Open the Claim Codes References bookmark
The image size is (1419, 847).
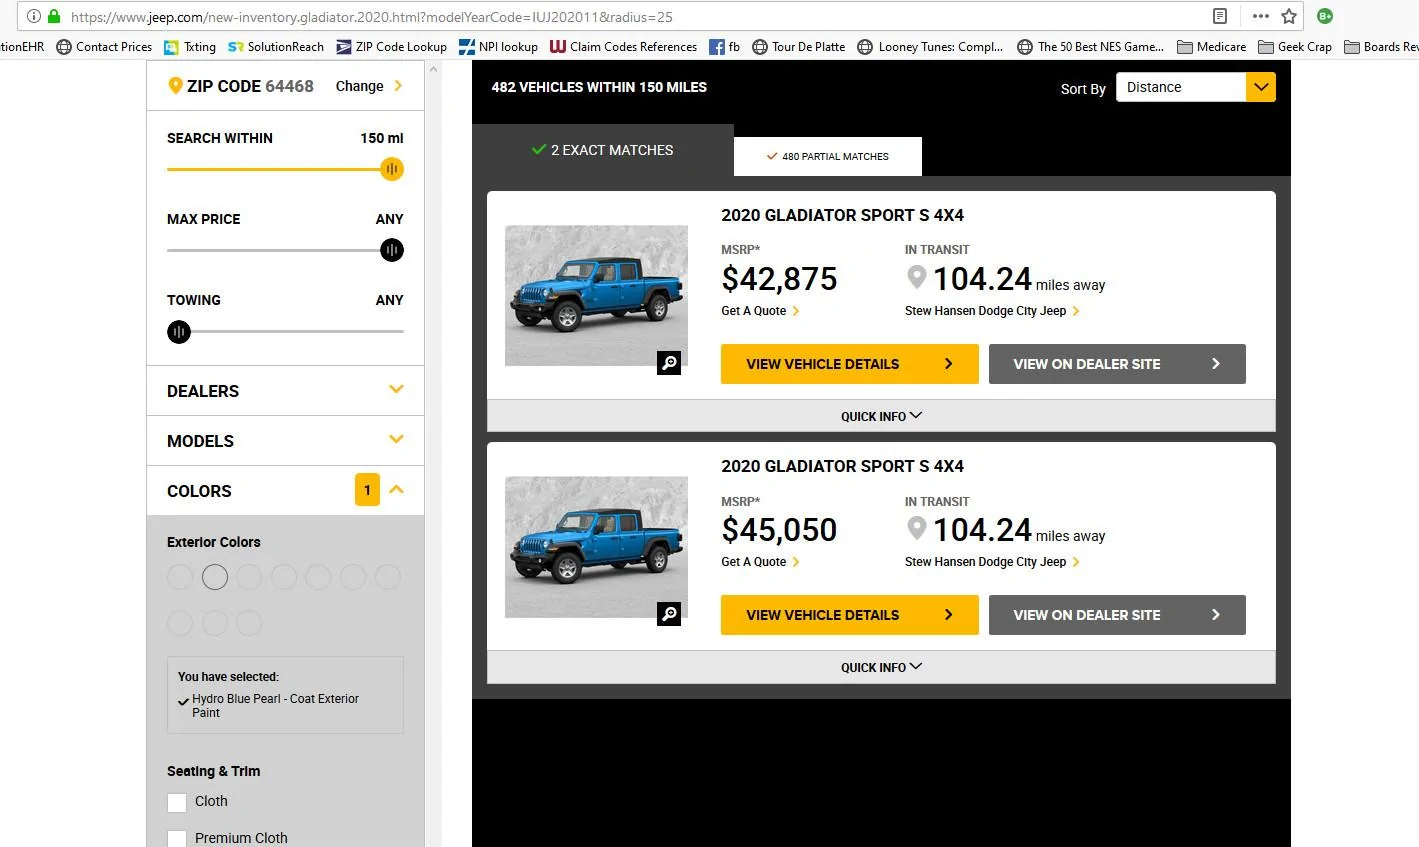point(623,46)
